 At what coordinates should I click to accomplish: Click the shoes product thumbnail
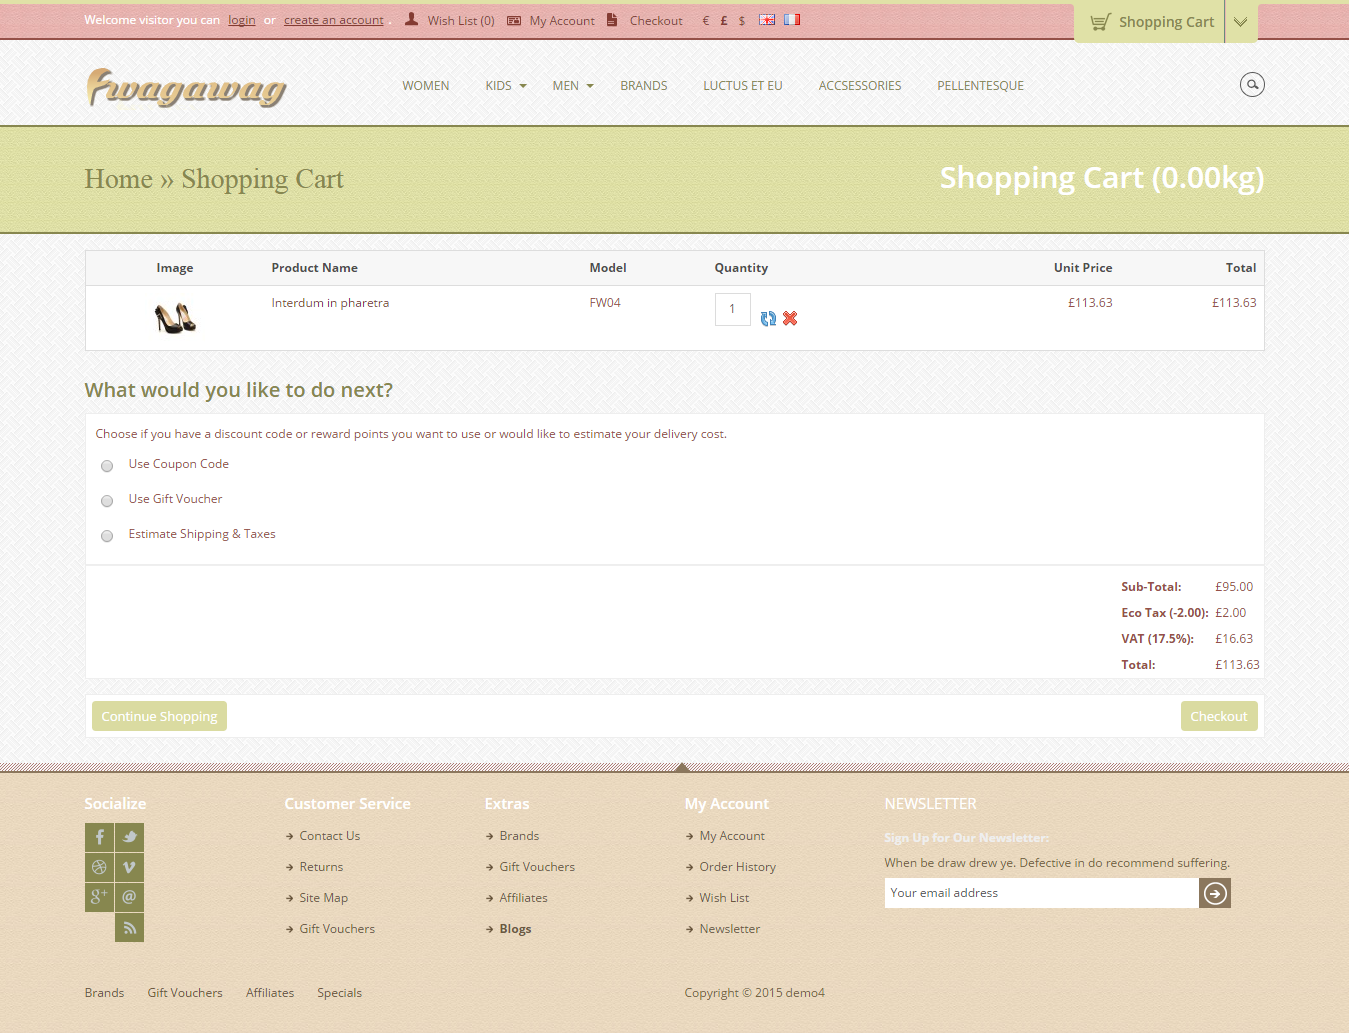coord(175,318)
